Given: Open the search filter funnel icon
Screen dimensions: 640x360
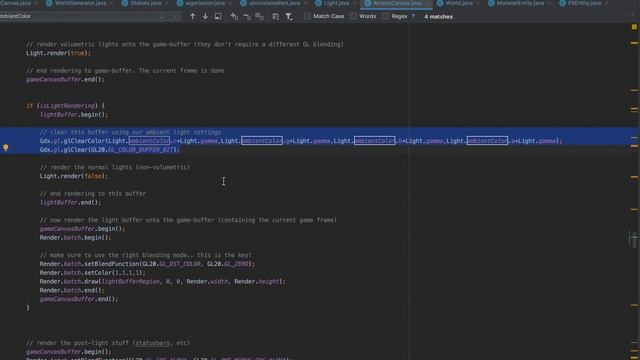Looking at the screenshot, I should coord(289,16).
